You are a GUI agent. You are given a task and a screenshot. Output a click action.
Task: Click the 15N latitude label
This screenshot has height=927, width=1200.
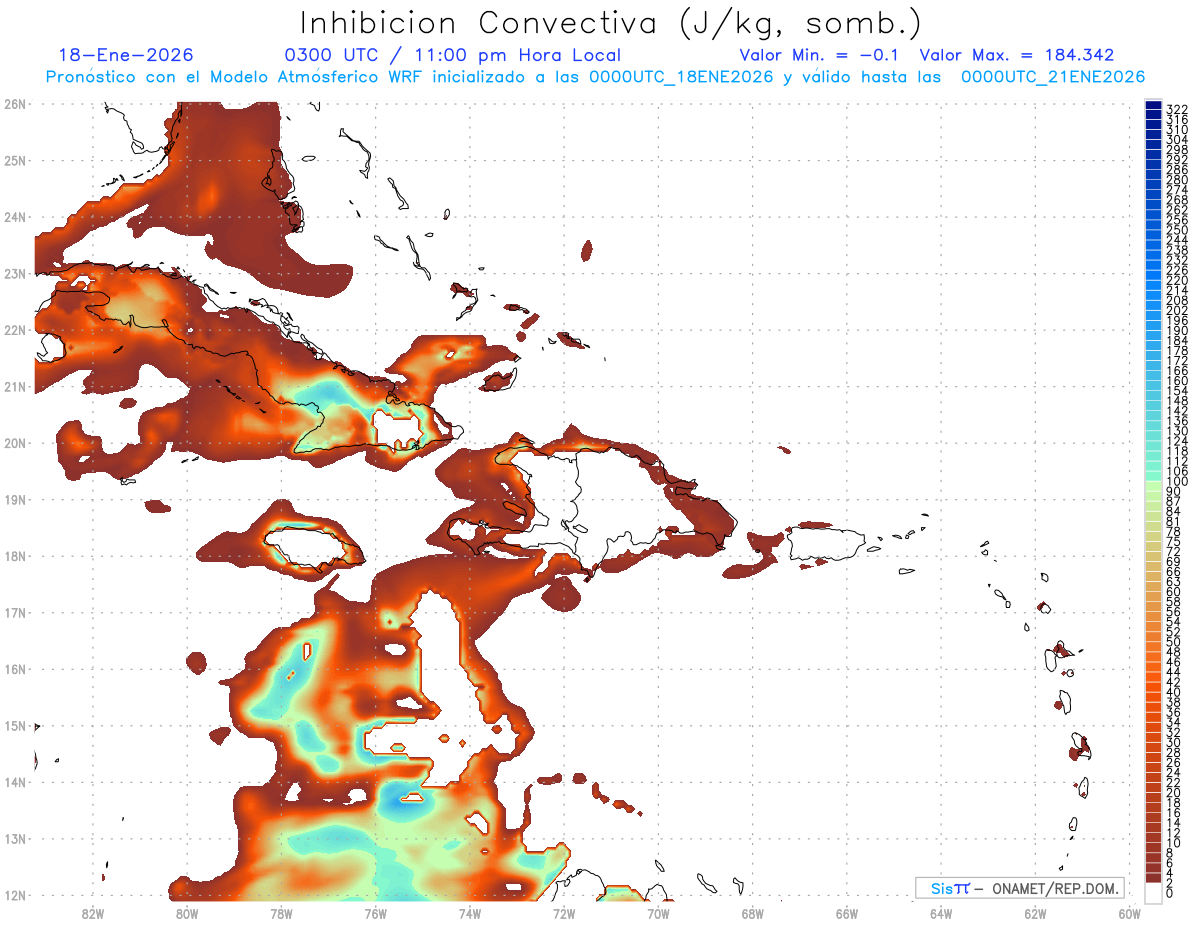(15, 725)
